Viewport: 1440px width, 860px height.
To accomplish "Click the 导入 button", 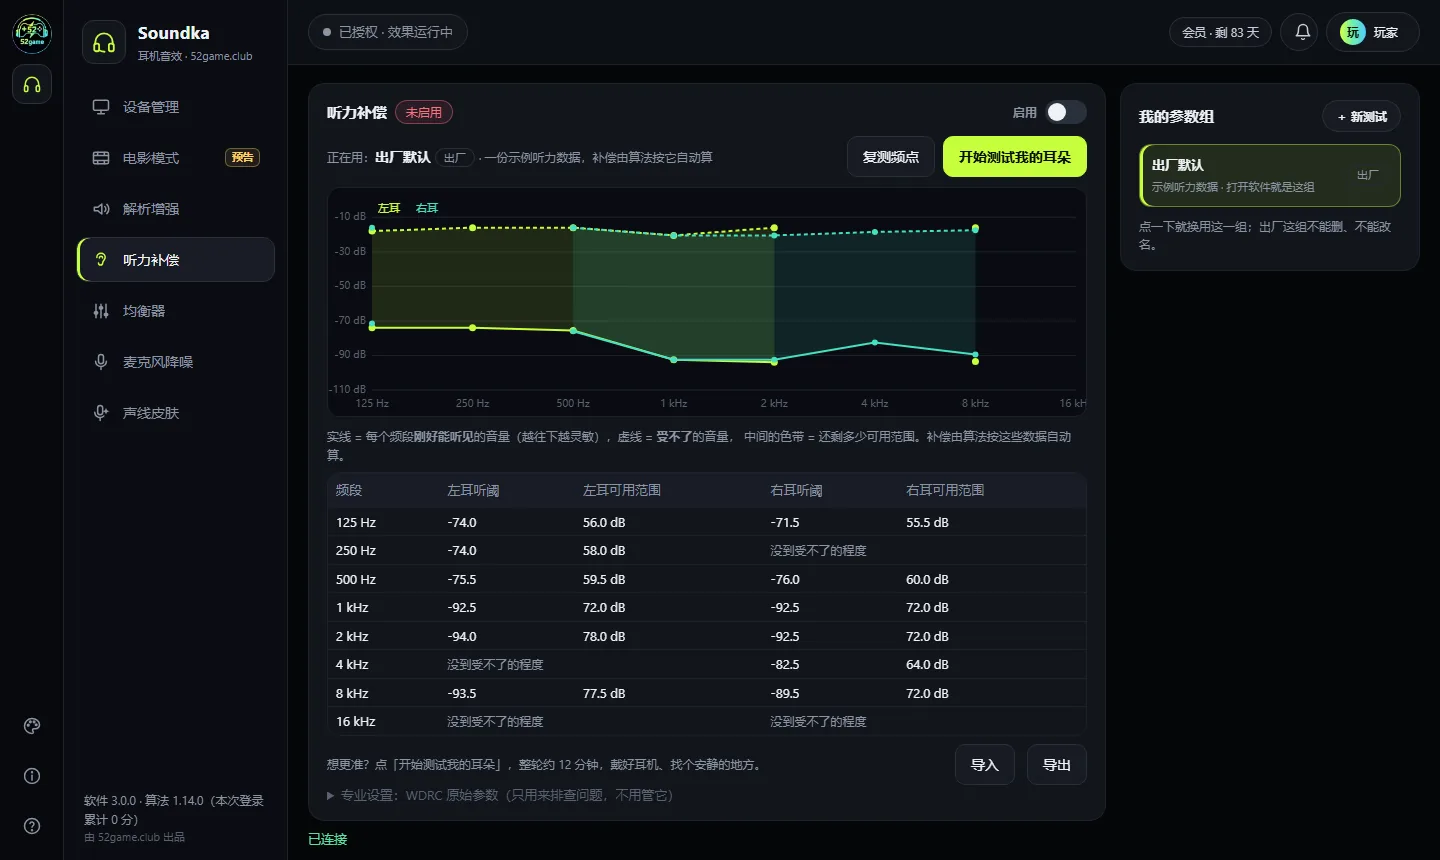I will pyautogui.click(x=985, y=765).
